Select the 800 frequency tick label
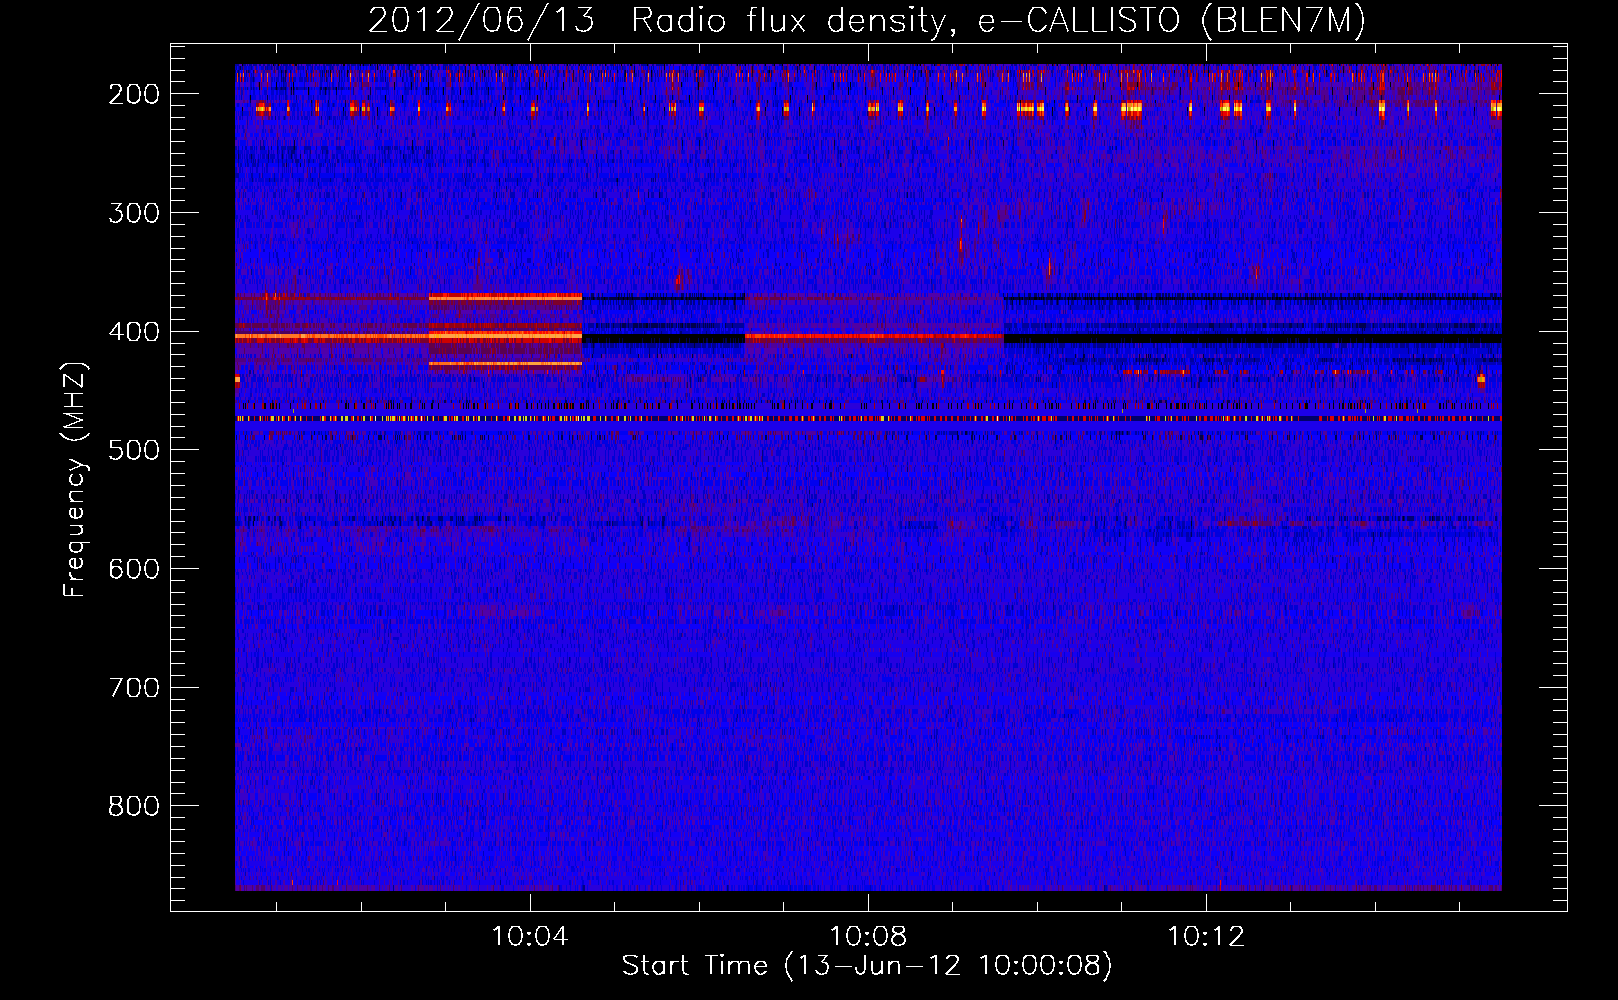Screen dimensions: 1618x1000 click(134, 806)
